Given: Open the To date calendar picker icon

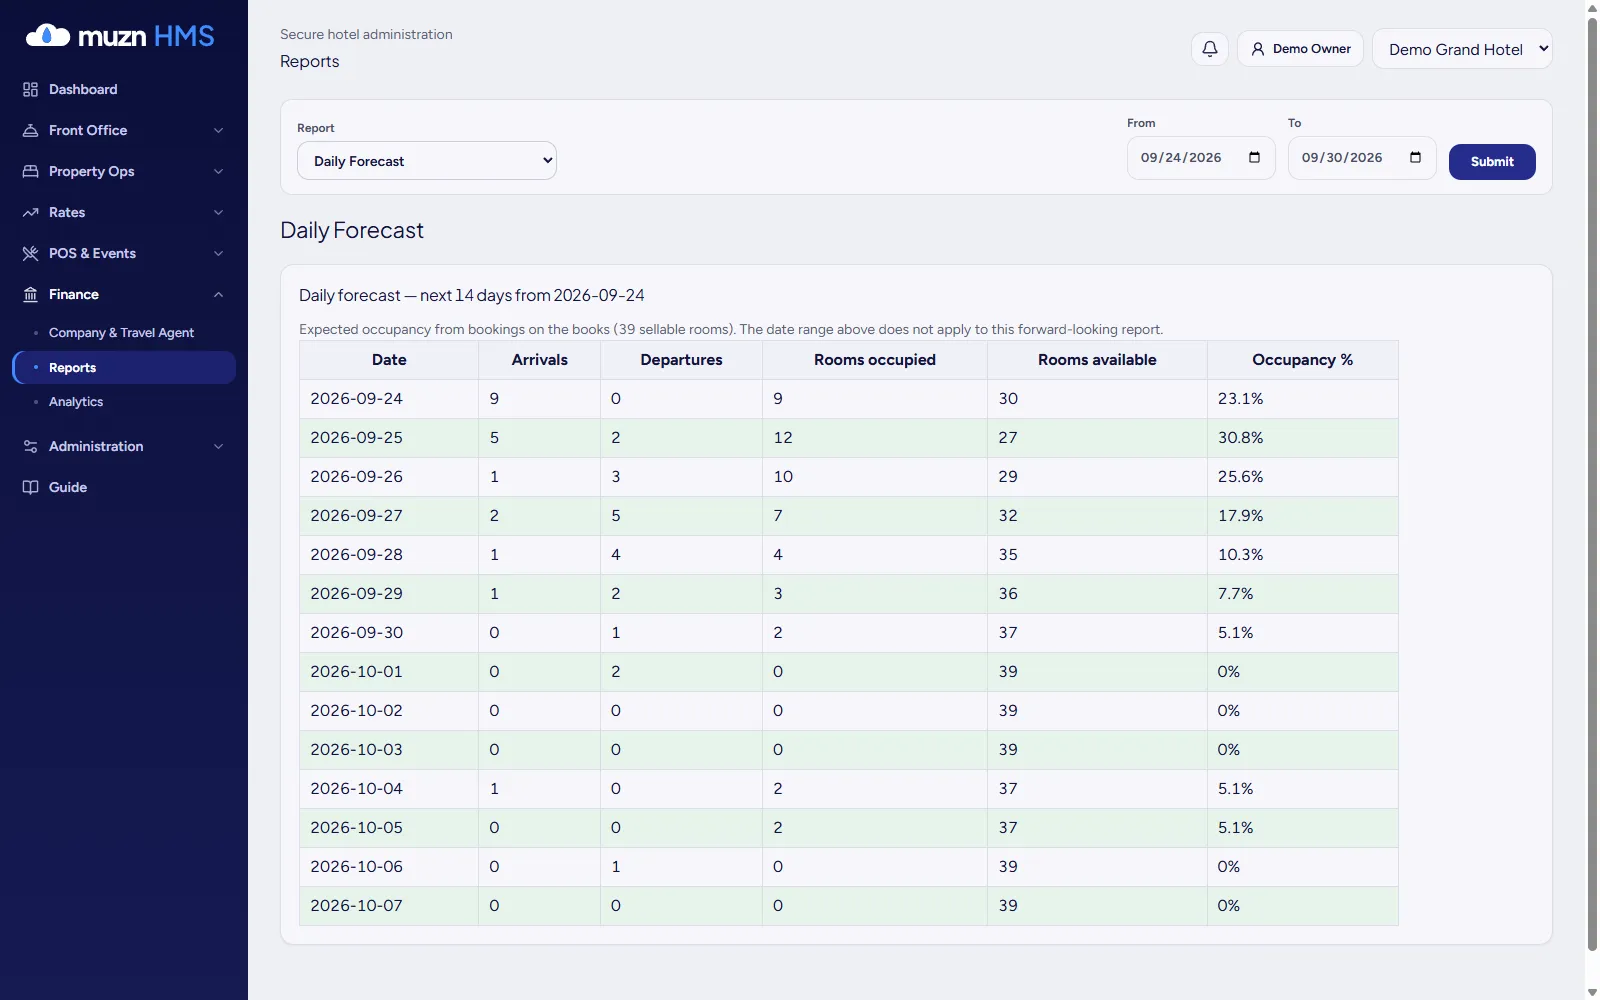Looking at the screenshot, I should (1415, 157).
